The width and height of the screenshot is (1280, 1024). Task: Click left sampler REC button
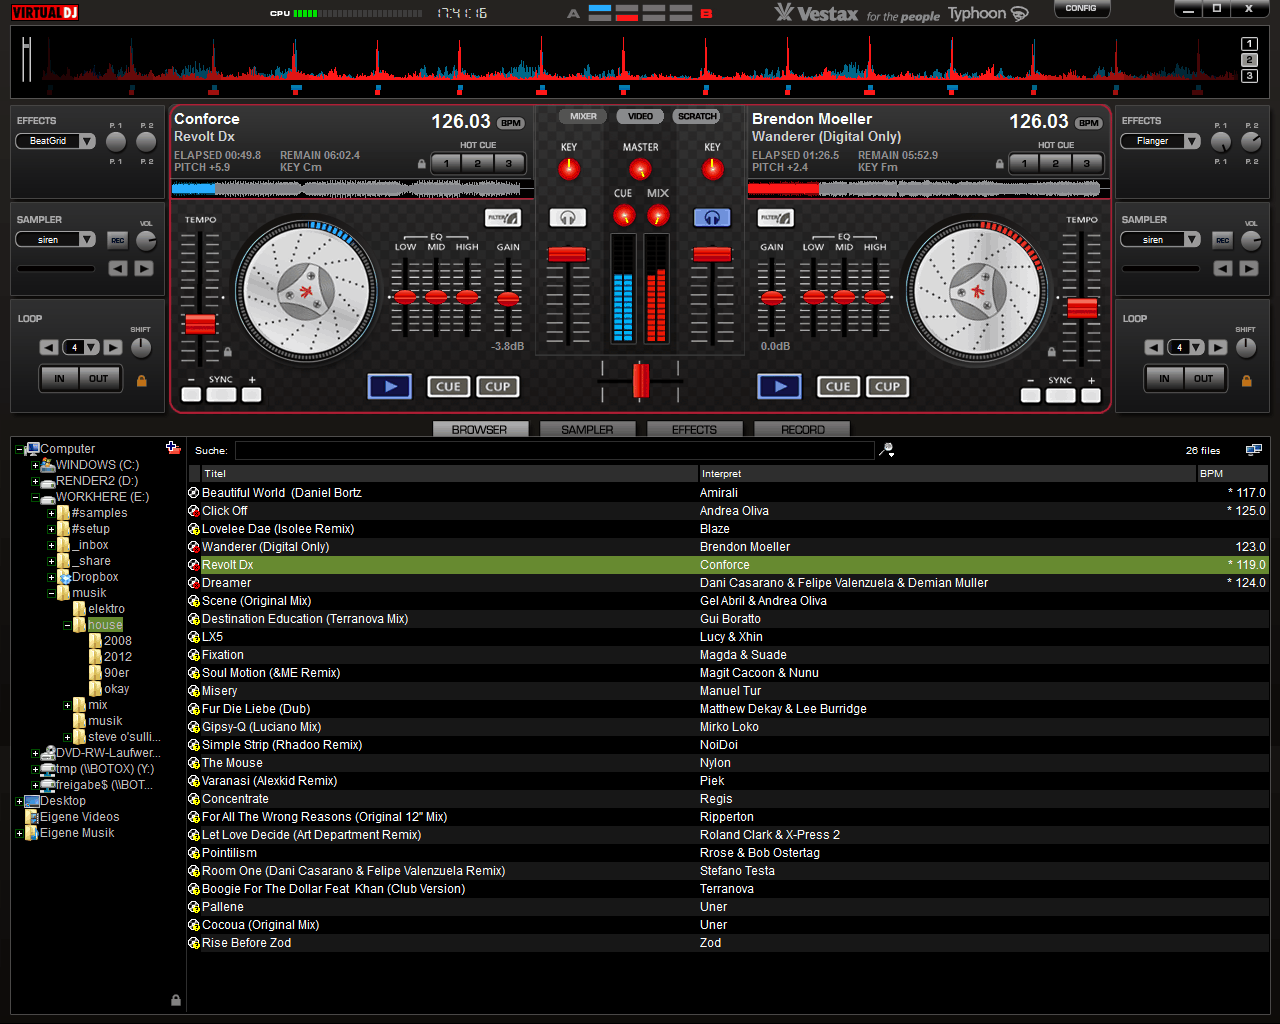coord(118,240)
